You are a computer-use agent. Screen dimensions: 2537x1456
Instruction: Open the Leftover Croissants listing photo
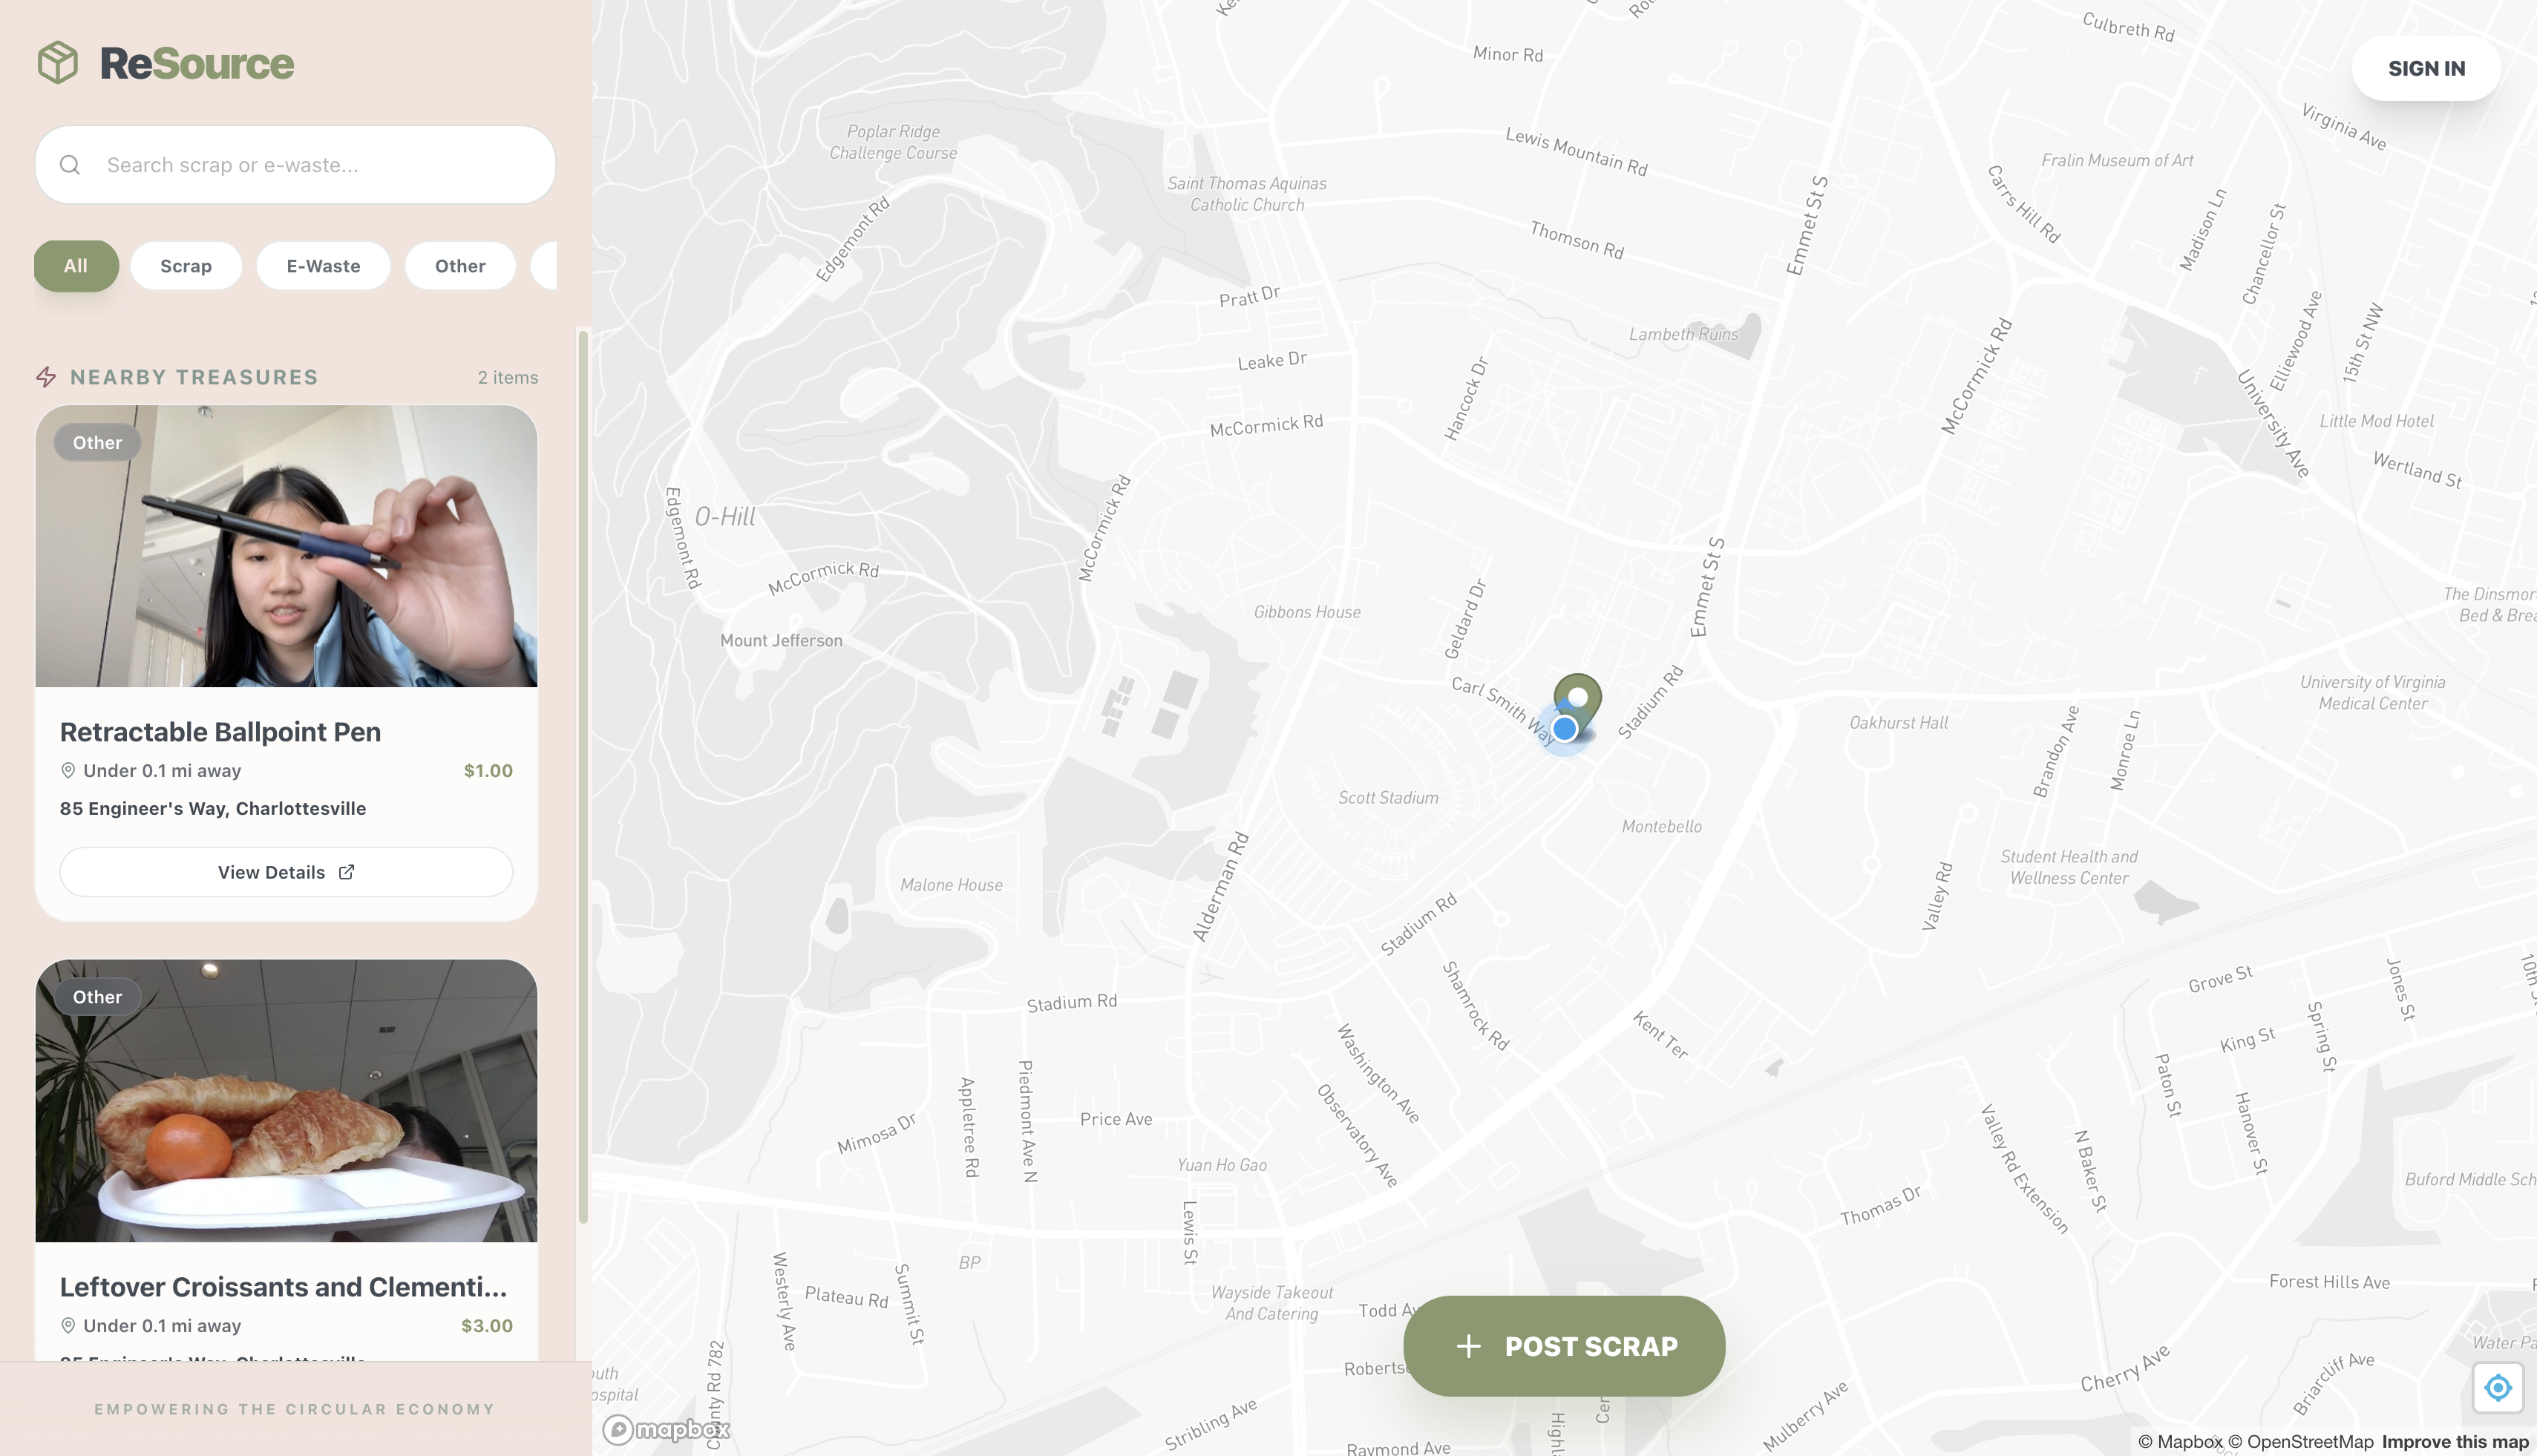point(286,1101)
